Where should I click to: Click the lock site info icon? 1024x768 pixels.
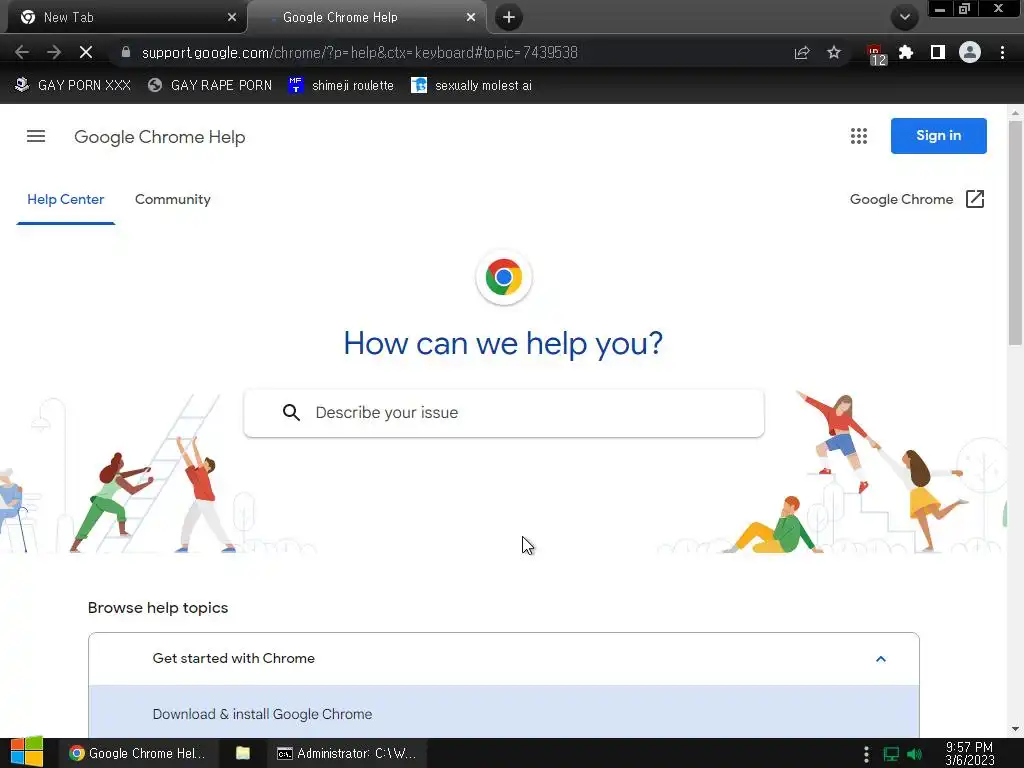[x=126, y=52]
